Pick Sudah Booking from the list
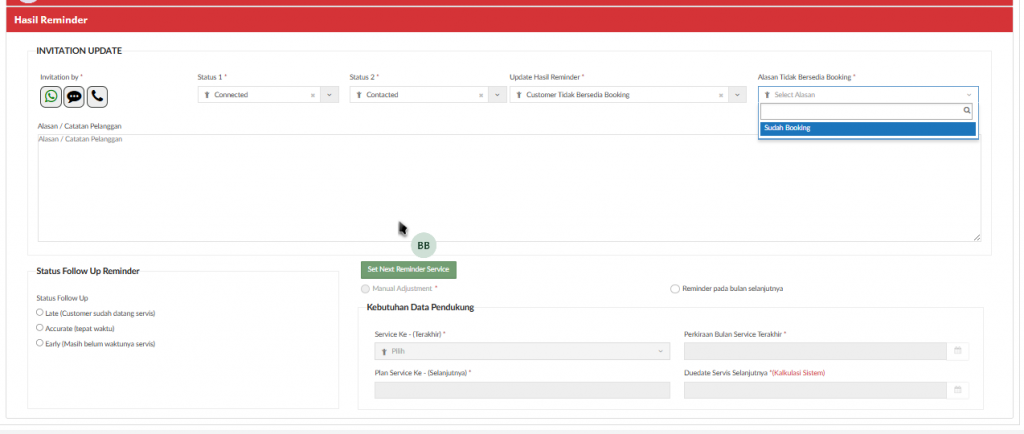The width and height of the screenshot is (1024, 434). coord(867,128)
